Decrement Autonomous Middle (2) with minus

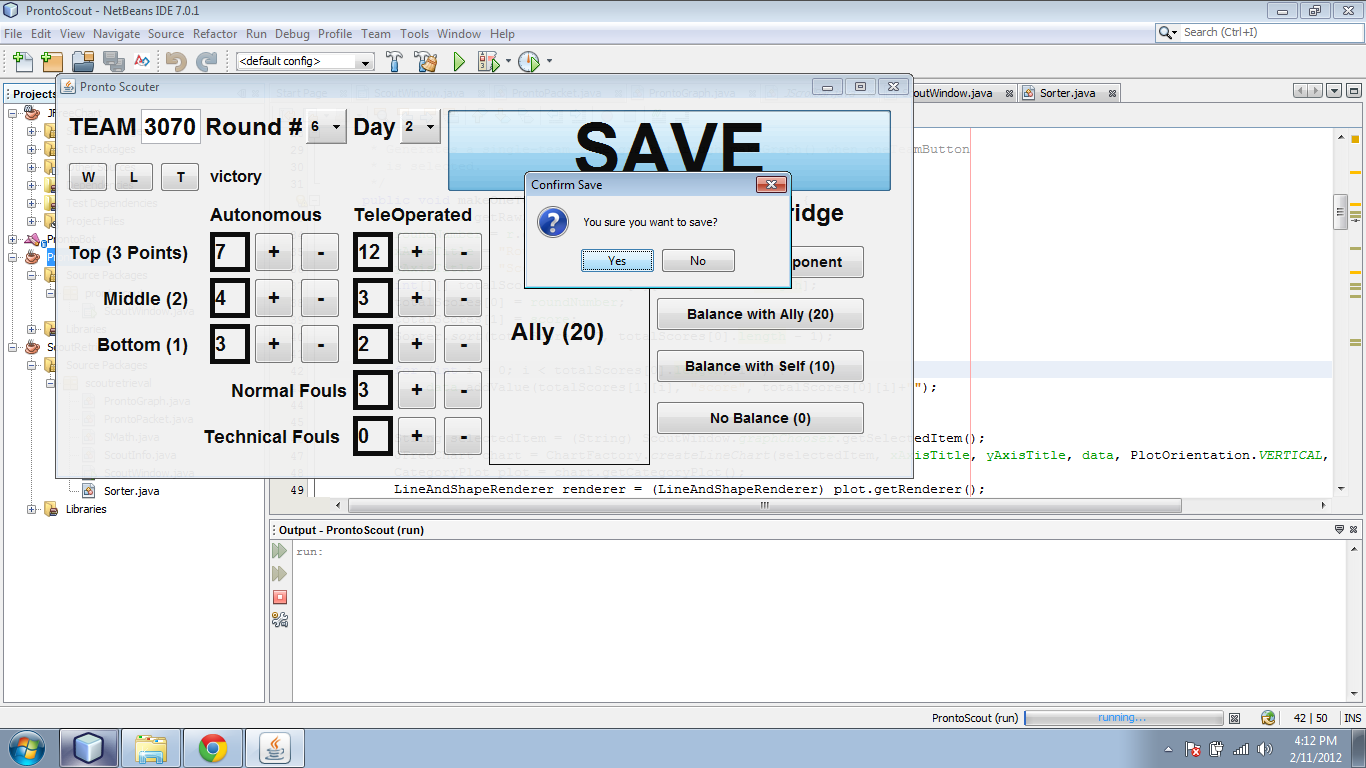(320, 299)
